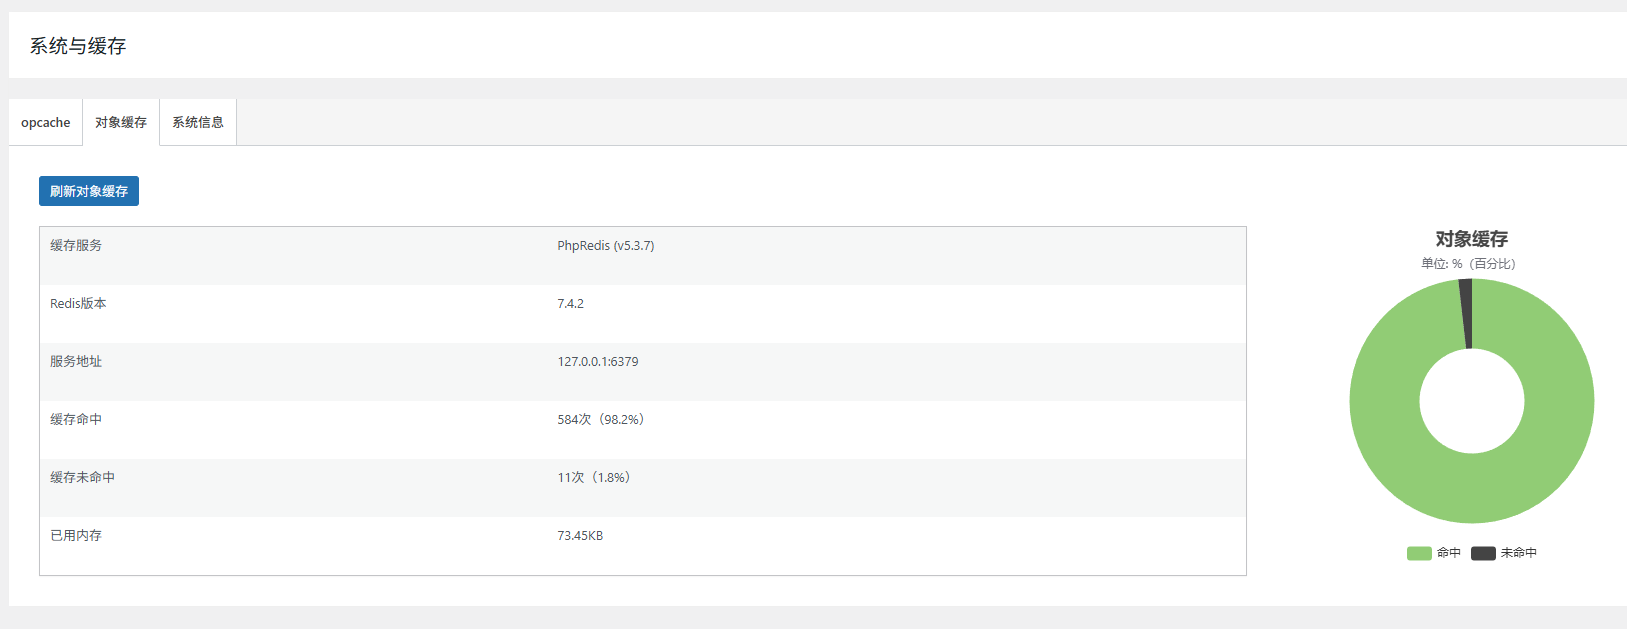Click the 系统与缓存 page heading

click(x=78, y=46)
